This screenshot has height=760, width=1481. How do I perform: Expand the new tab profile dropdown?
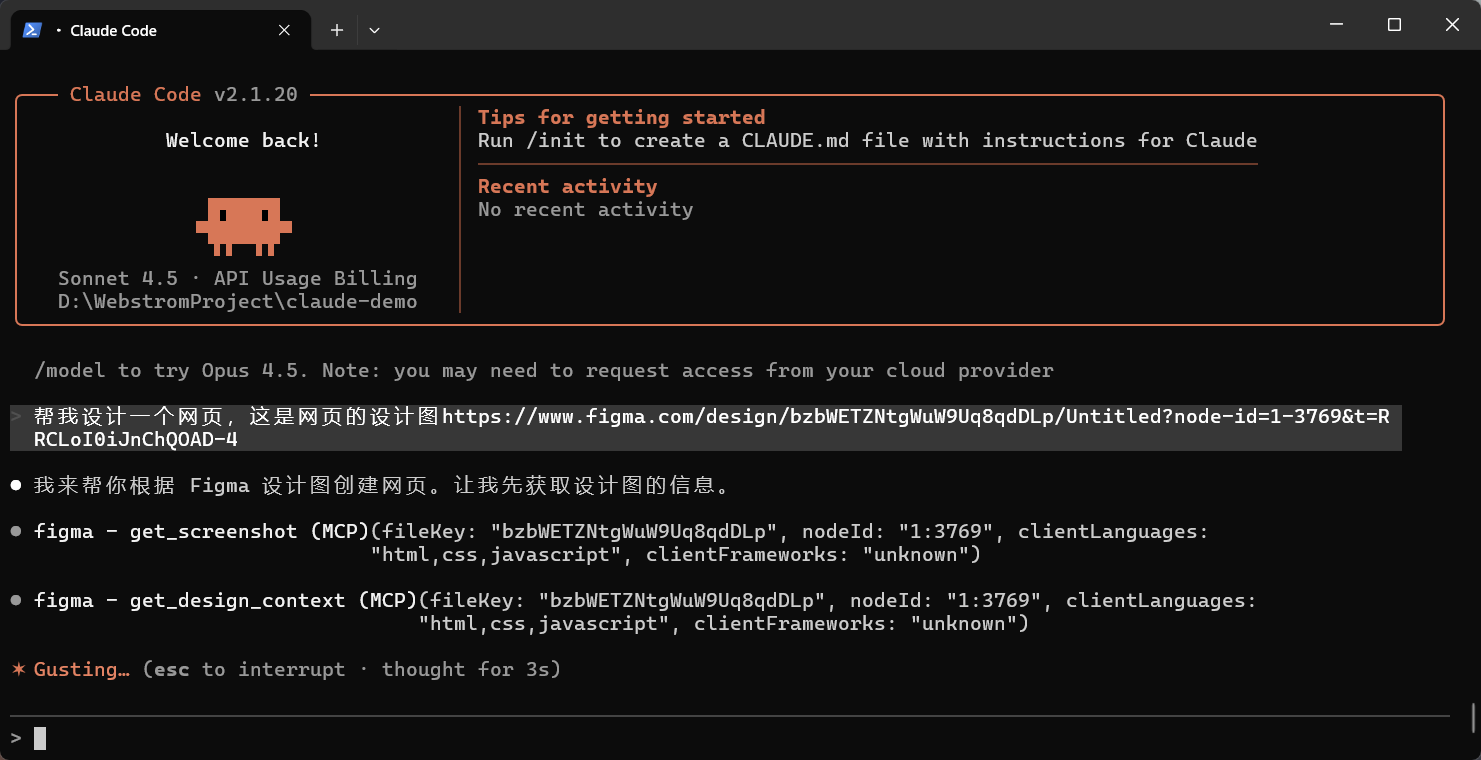click(x=374, y=30)
